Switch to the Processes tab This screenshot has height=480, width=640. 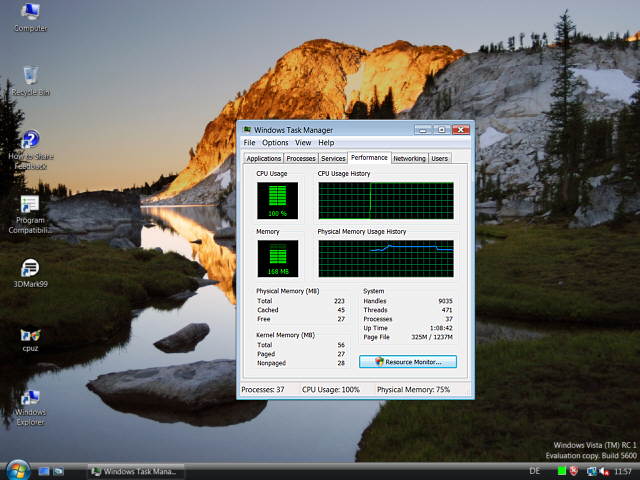coord(301,158)
